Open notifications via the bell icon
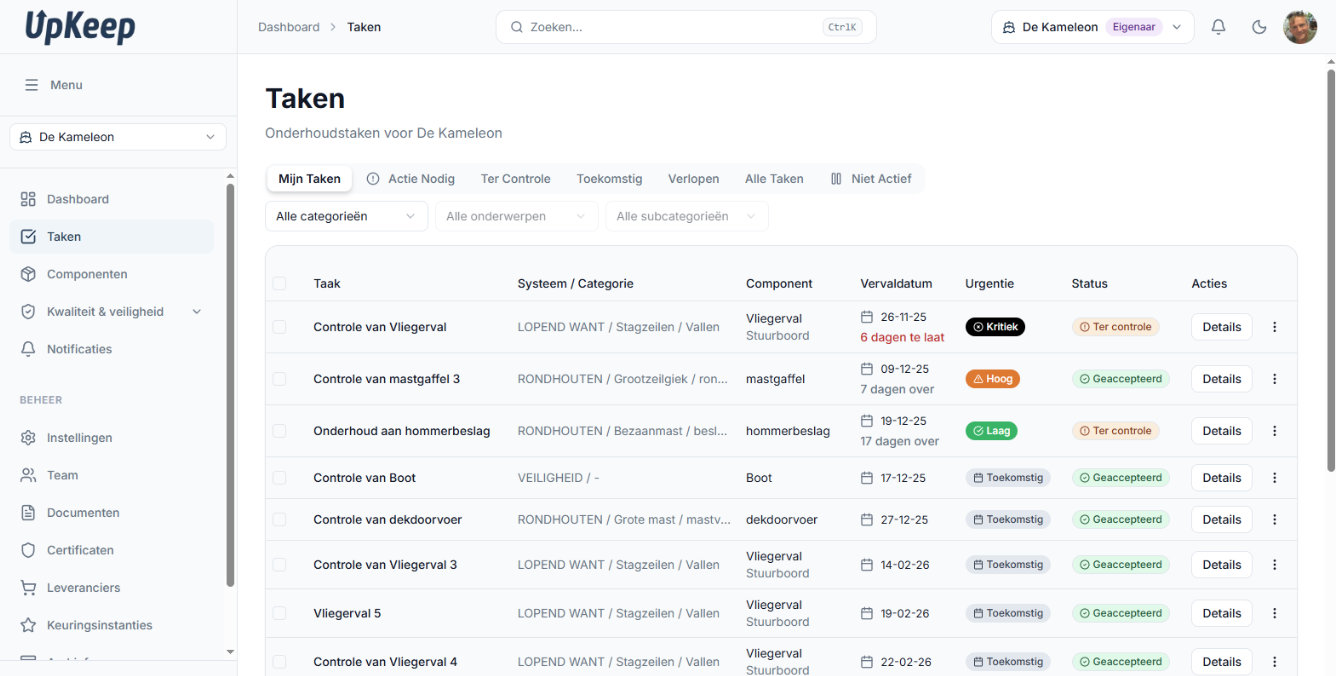The height and width of the screenshot is (676, 1336). pos(1218,27)
